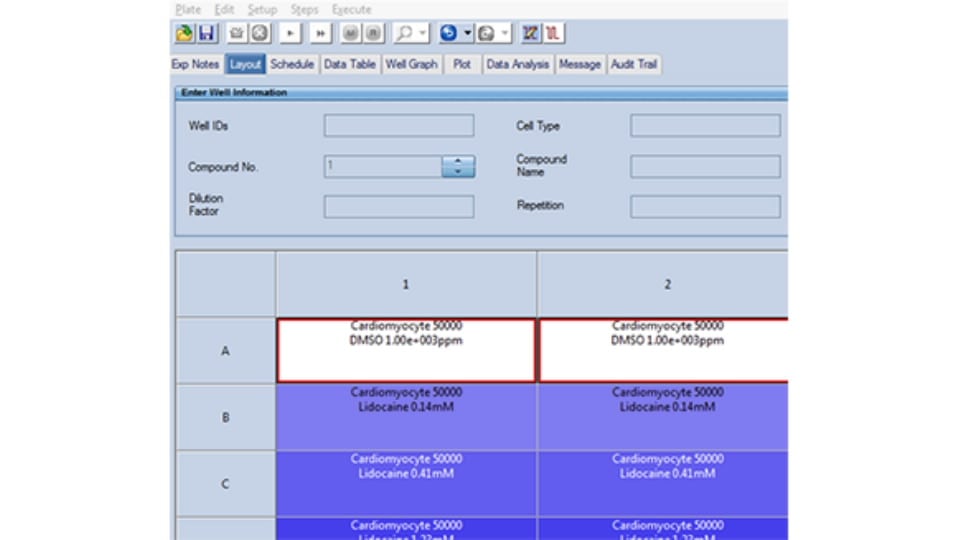Click the fast-forward step icon
The width and height of the screenshot is (960, 540).
click(x=320, y=33)
